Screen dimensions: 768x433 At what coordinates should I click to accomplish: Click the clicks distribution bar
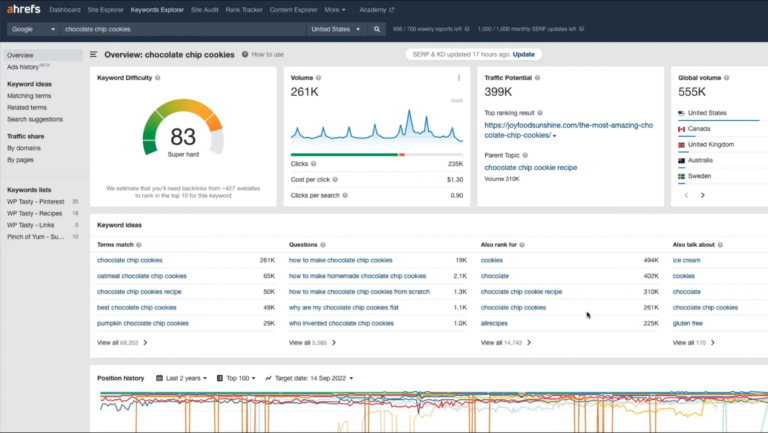[377, 154]
